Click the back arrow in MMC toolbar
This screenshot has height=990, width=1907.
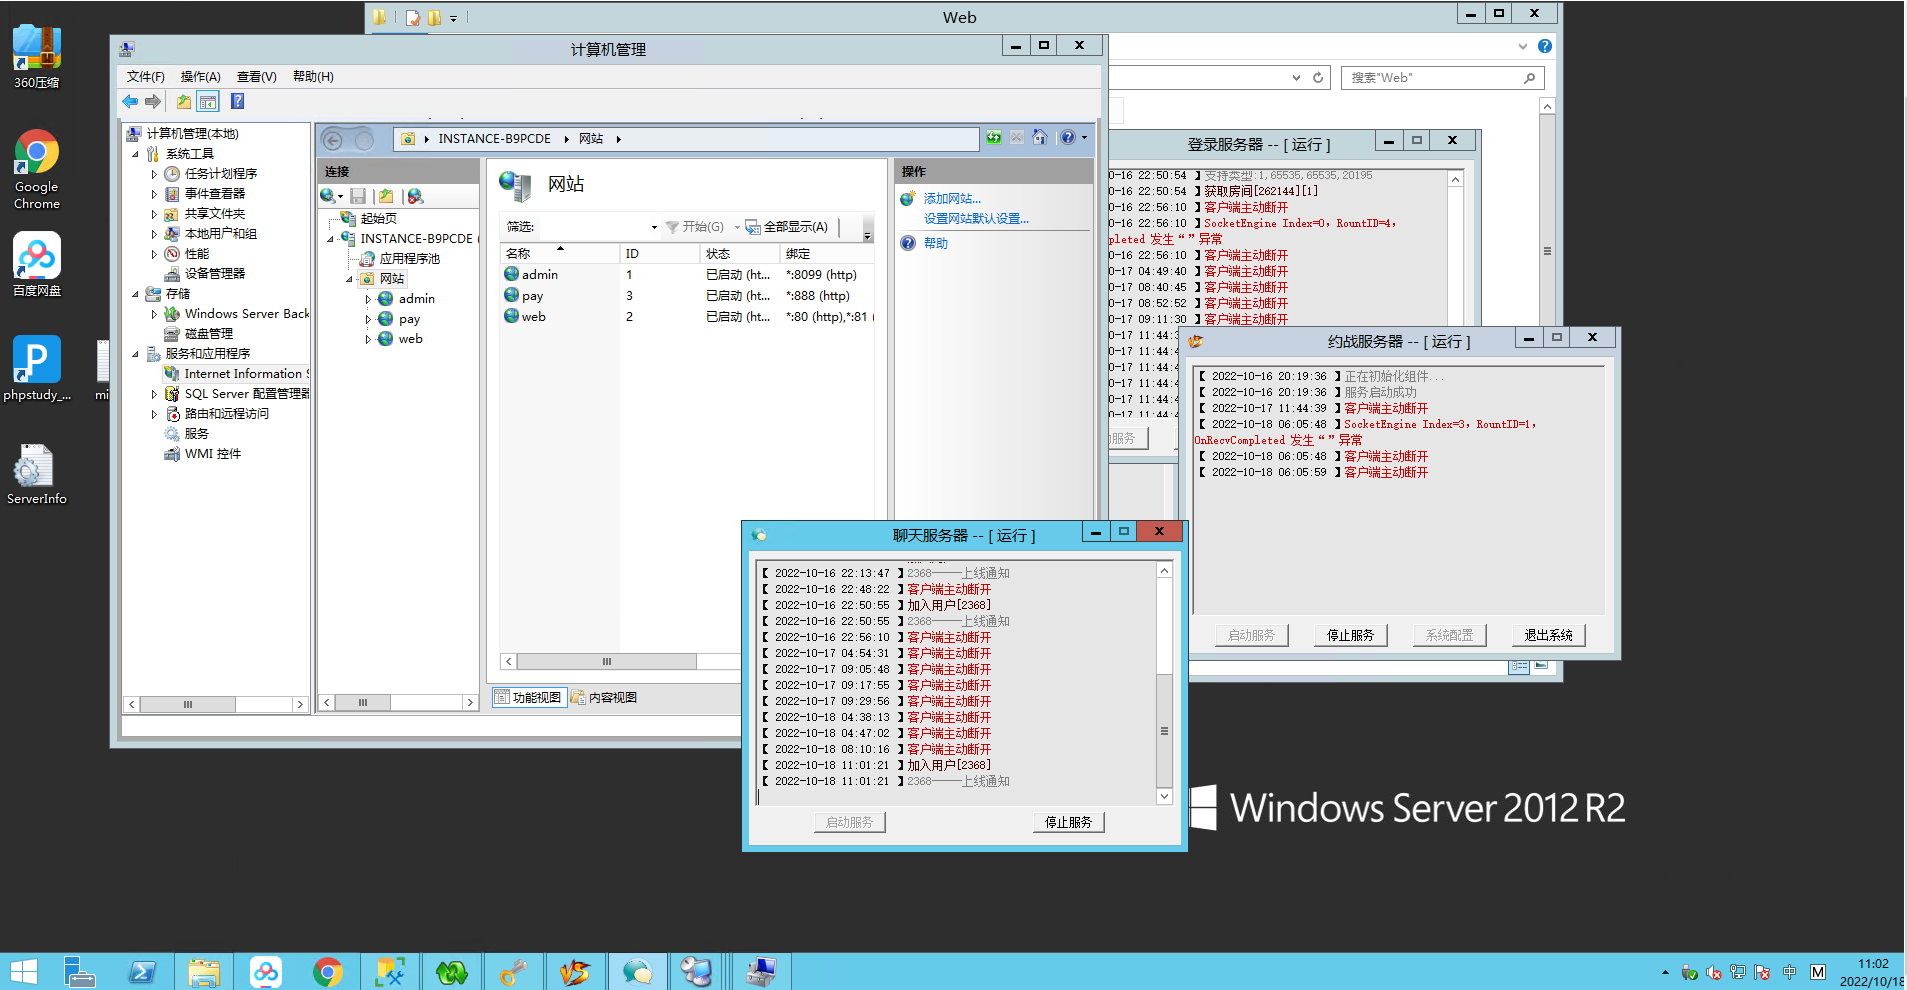point(130,101)
